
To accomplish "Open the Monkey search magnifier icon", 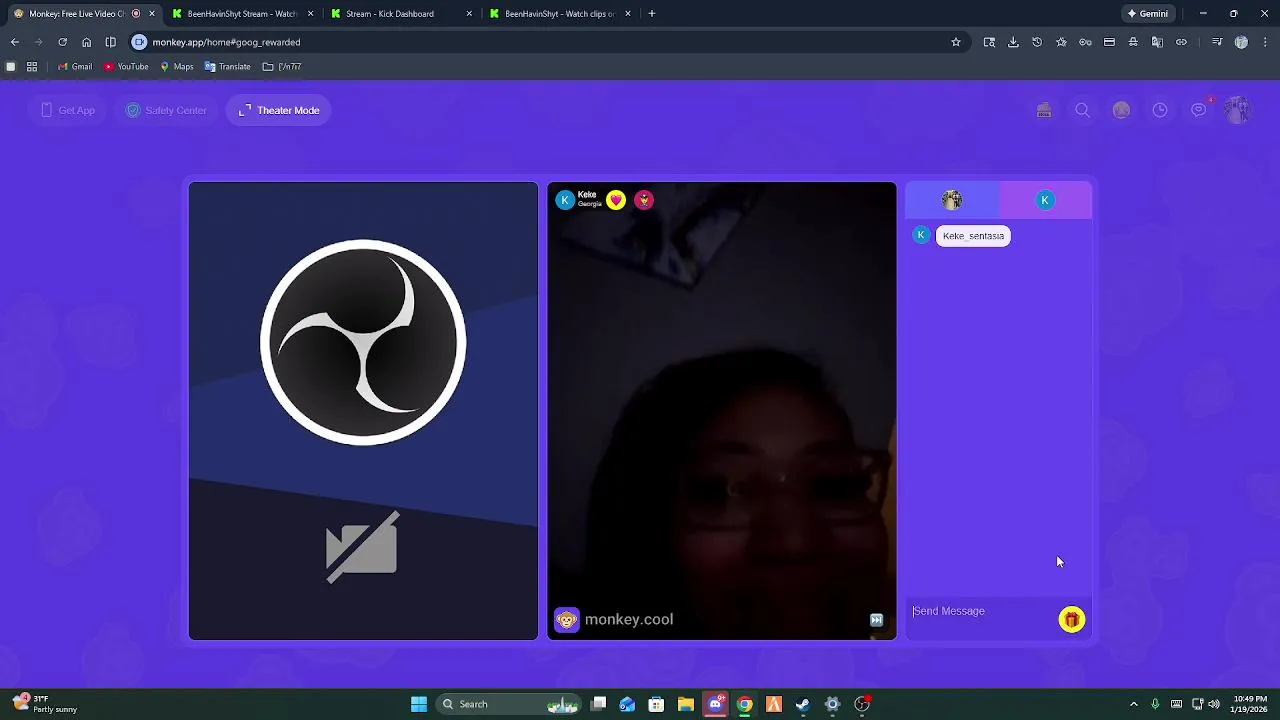I will click(1082, 110).
